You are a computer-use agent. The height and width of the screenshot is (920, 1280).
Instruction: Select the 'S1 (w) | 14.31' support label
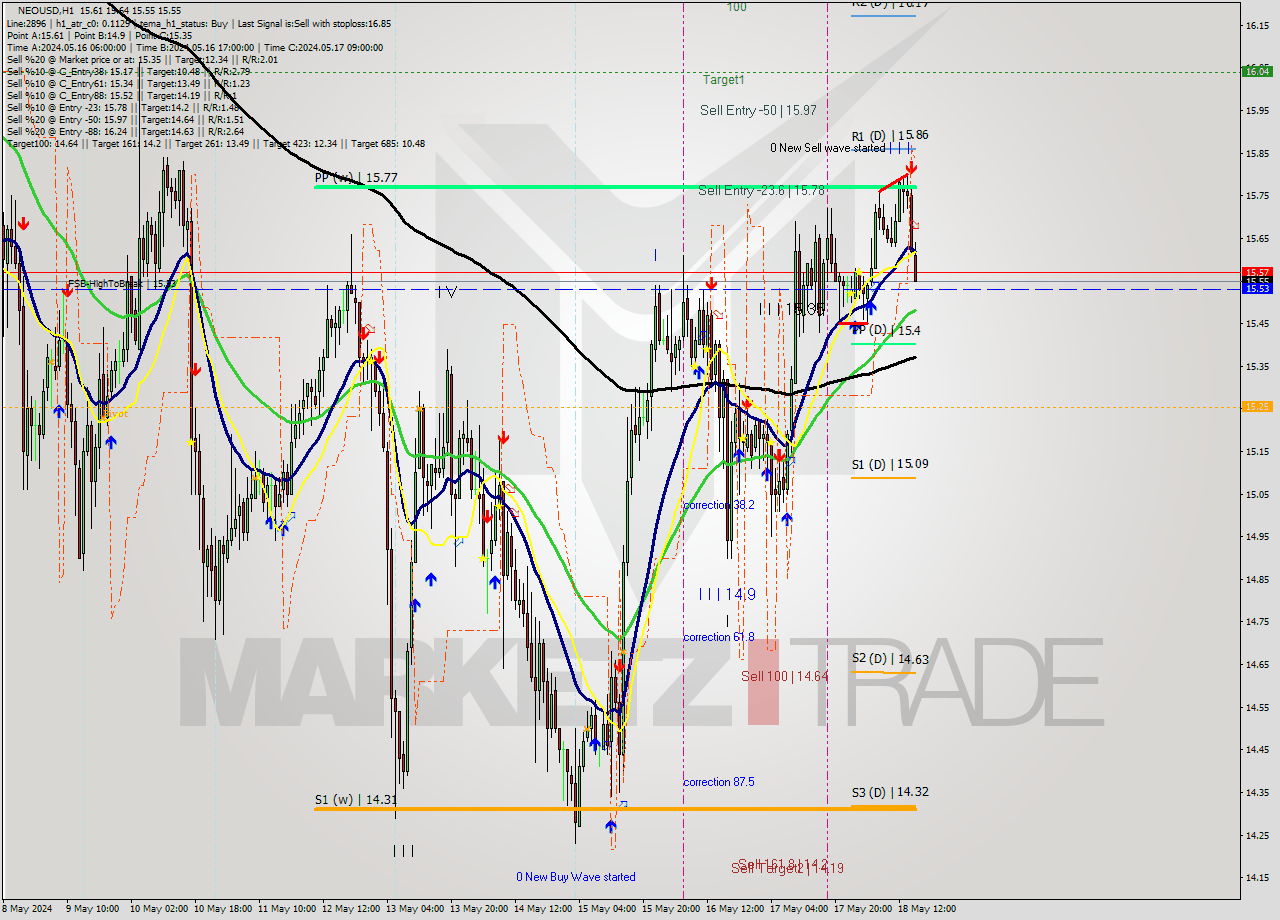(x=355, y=800)
